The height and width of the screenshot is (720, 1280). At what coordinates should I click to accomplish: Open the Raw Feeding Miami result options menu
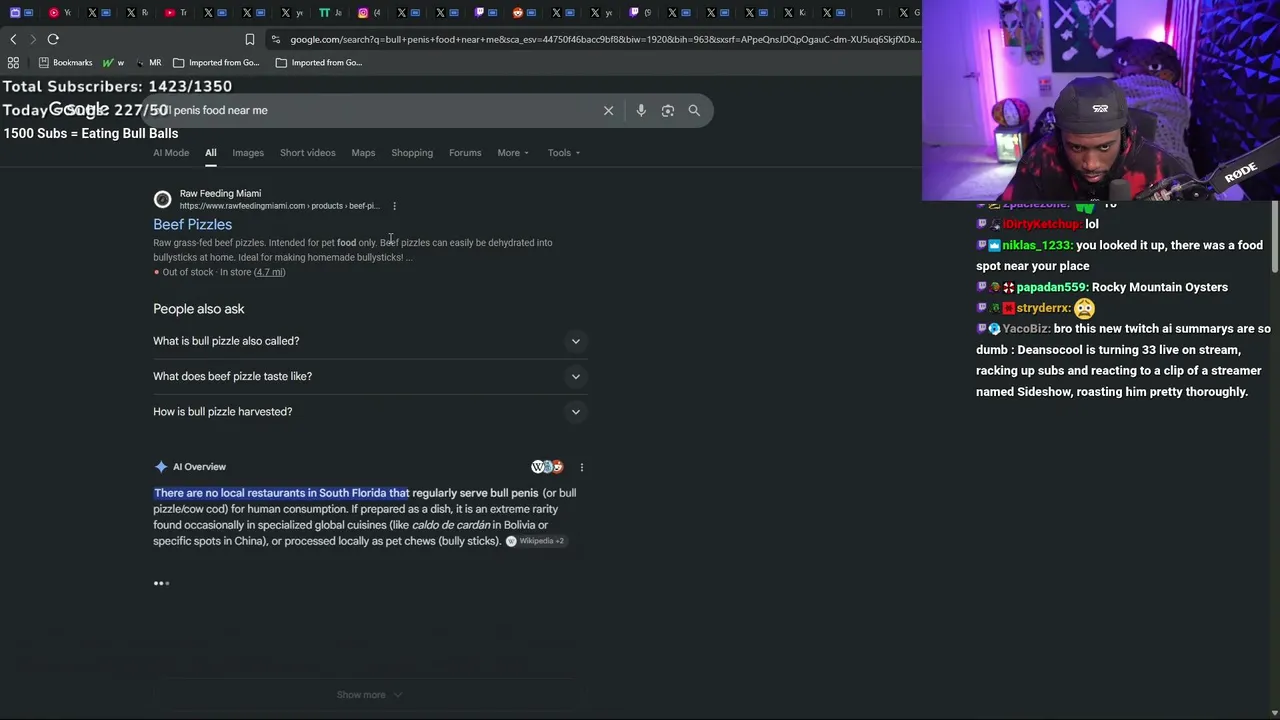coord(394,206)
